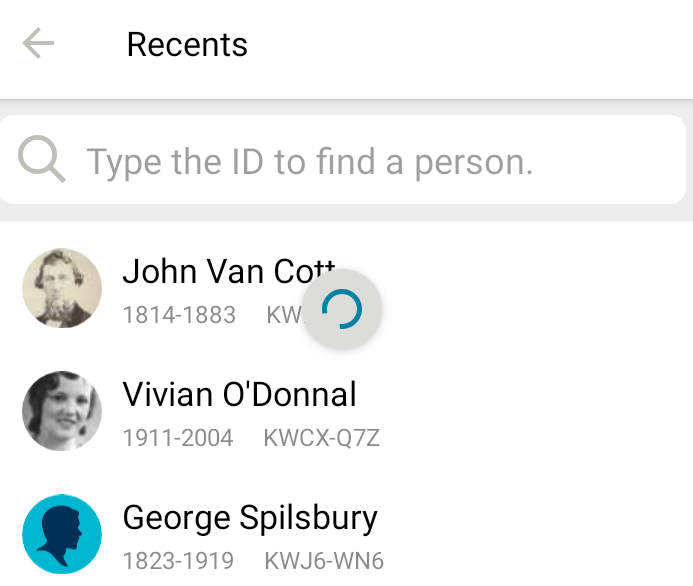
Task: Tap the ID KWCX-Q7Z
Action: pyautogui.click(x=321, y=438)
